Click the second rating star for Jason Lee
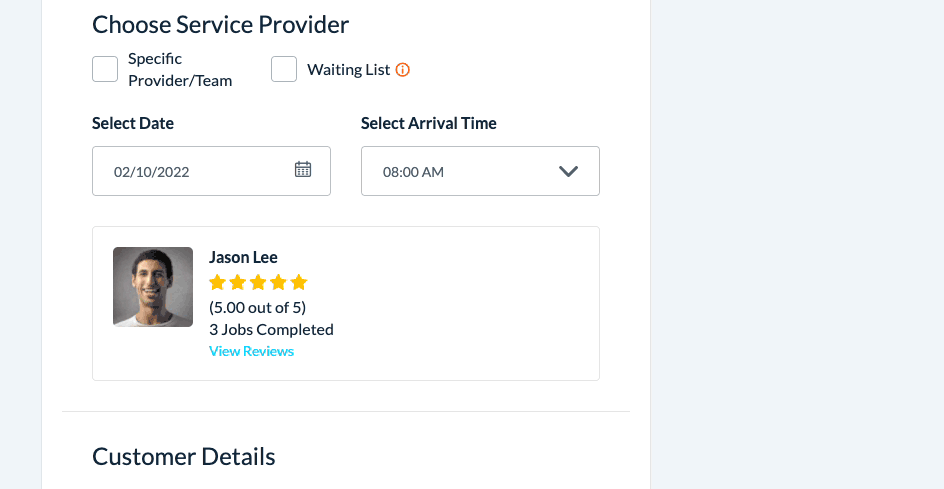Screen dimensions: 944x489 238,282
